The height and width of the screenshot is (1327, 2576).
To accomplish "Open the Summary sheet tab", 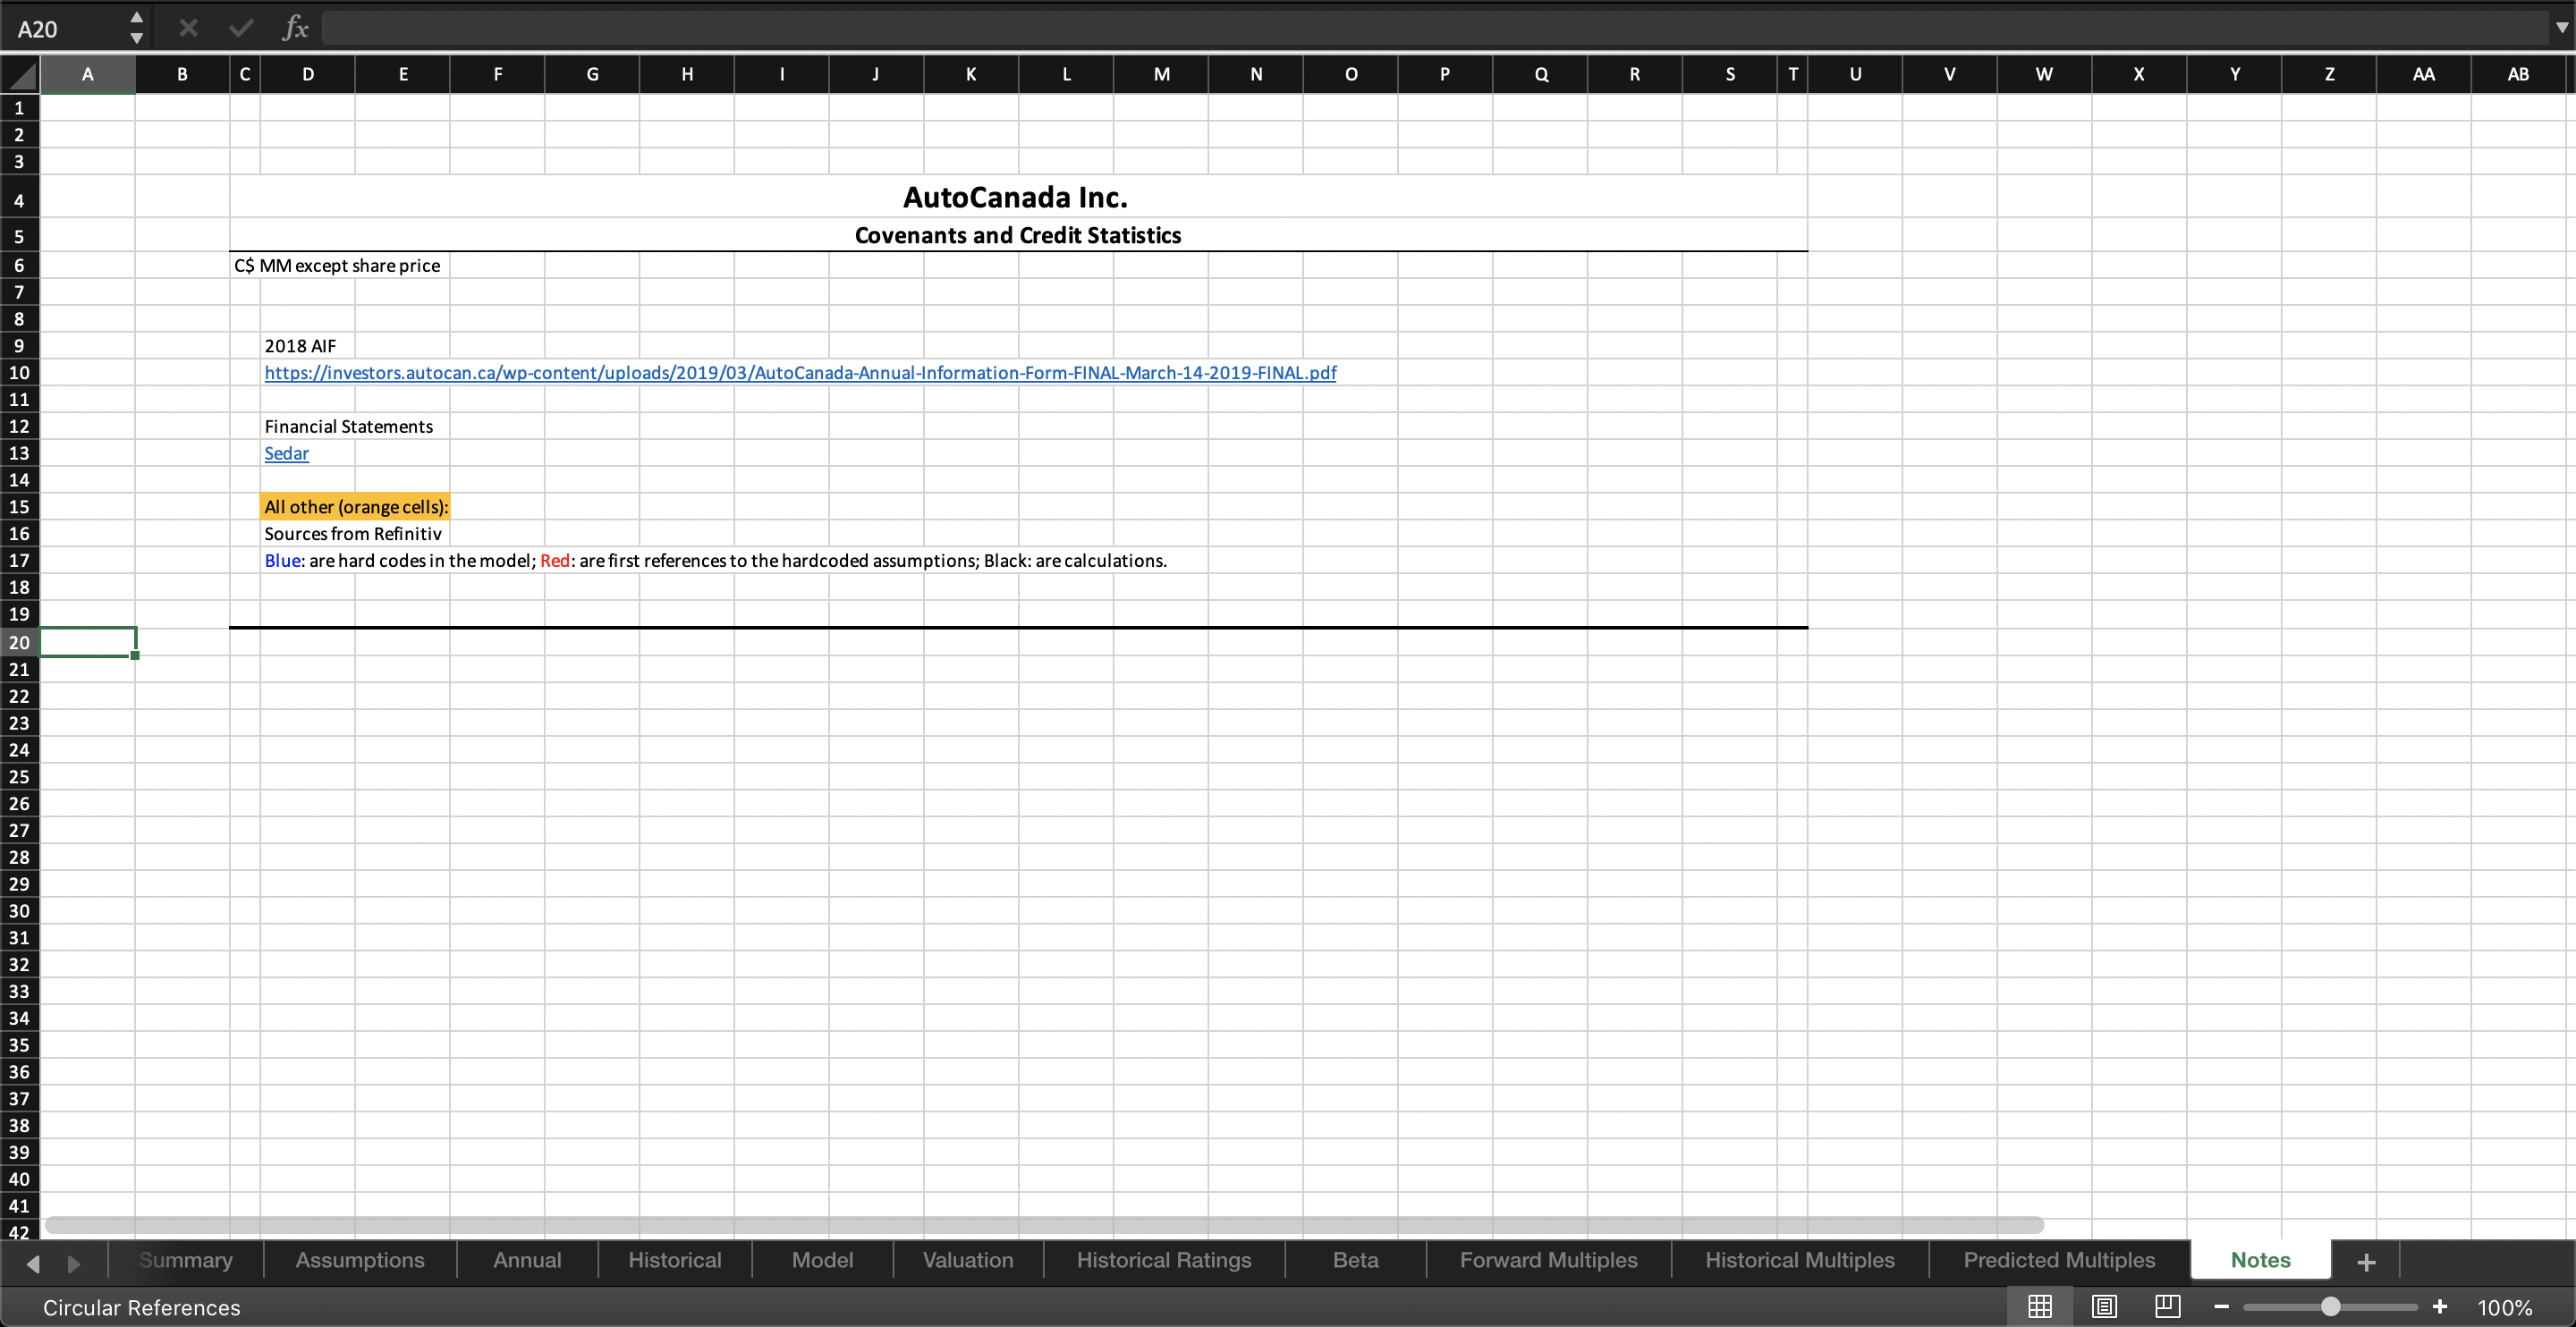I will coord(186,1260).
